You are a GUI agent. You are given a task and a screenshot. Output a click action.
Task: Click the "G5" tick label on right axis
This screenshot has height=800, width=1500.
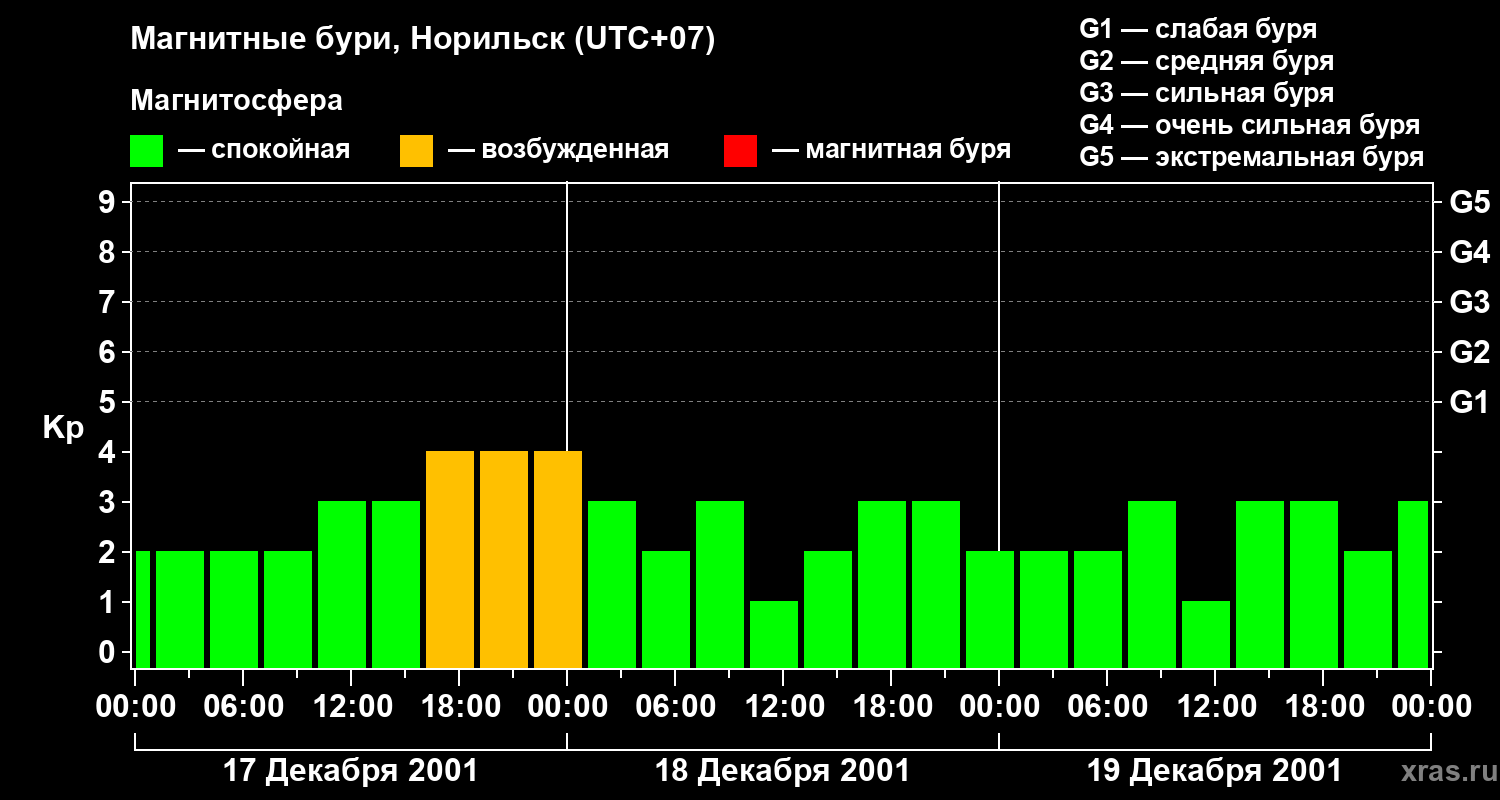point(1470,202)
